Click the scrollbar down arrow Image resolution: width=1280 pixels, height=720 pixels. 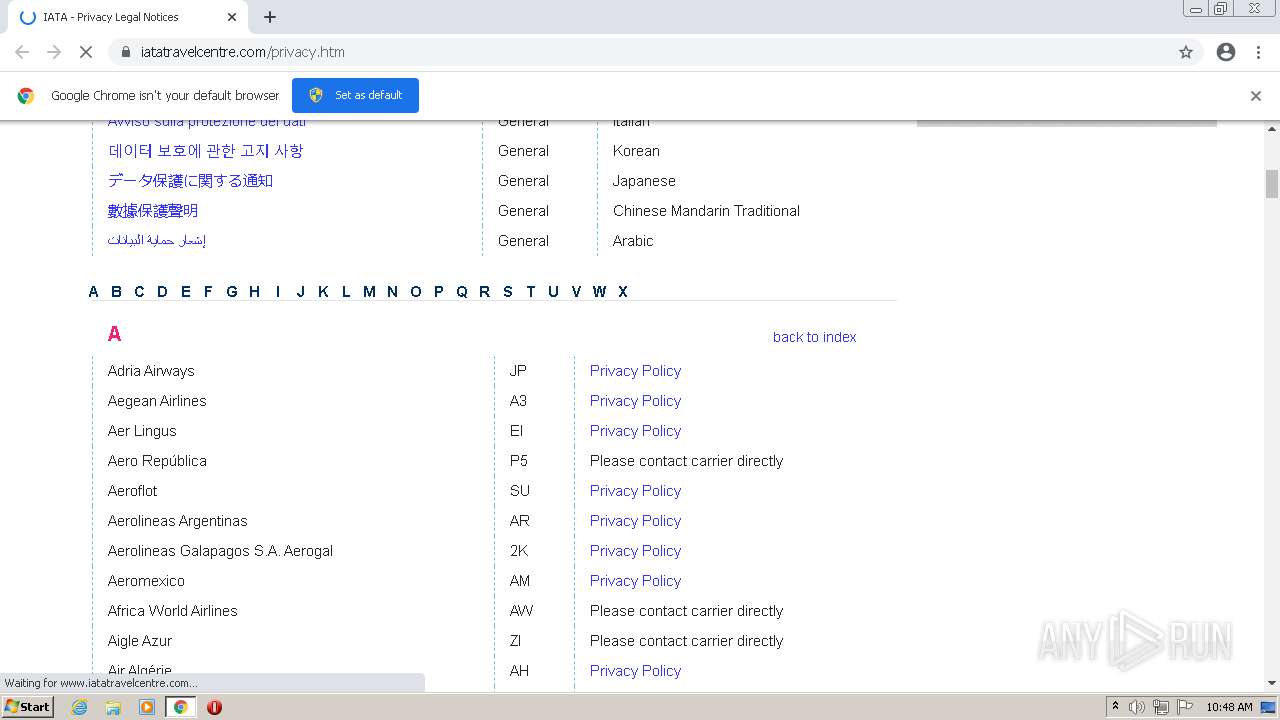click(1272, 683)
